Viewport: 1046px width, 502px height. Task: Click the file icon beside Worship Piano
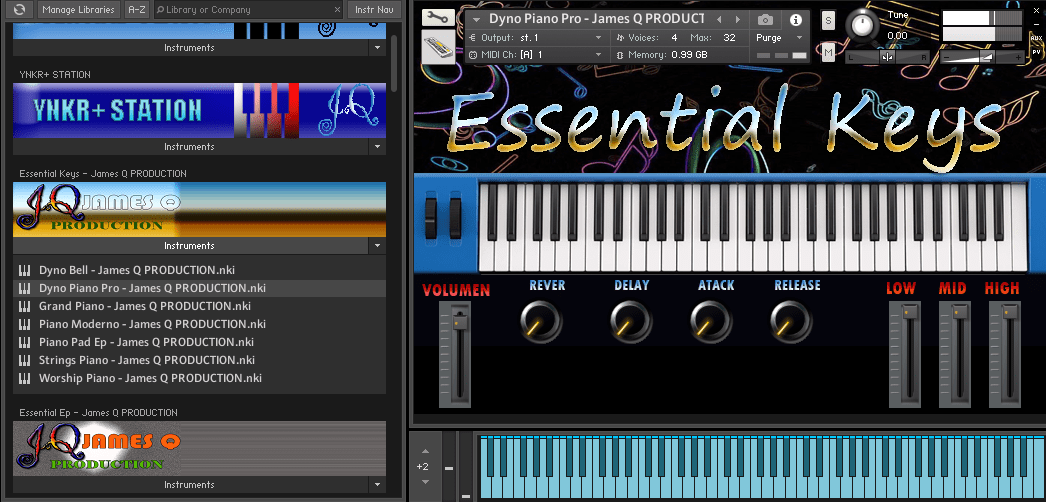pyautogui.click(x=25, y=378)
